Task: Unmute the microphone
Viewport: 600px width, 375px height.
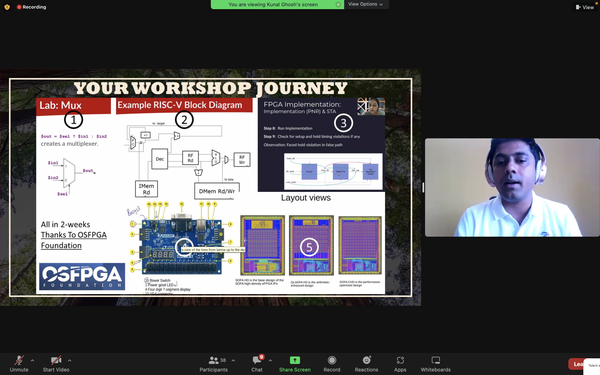Action: click(19, 364)
